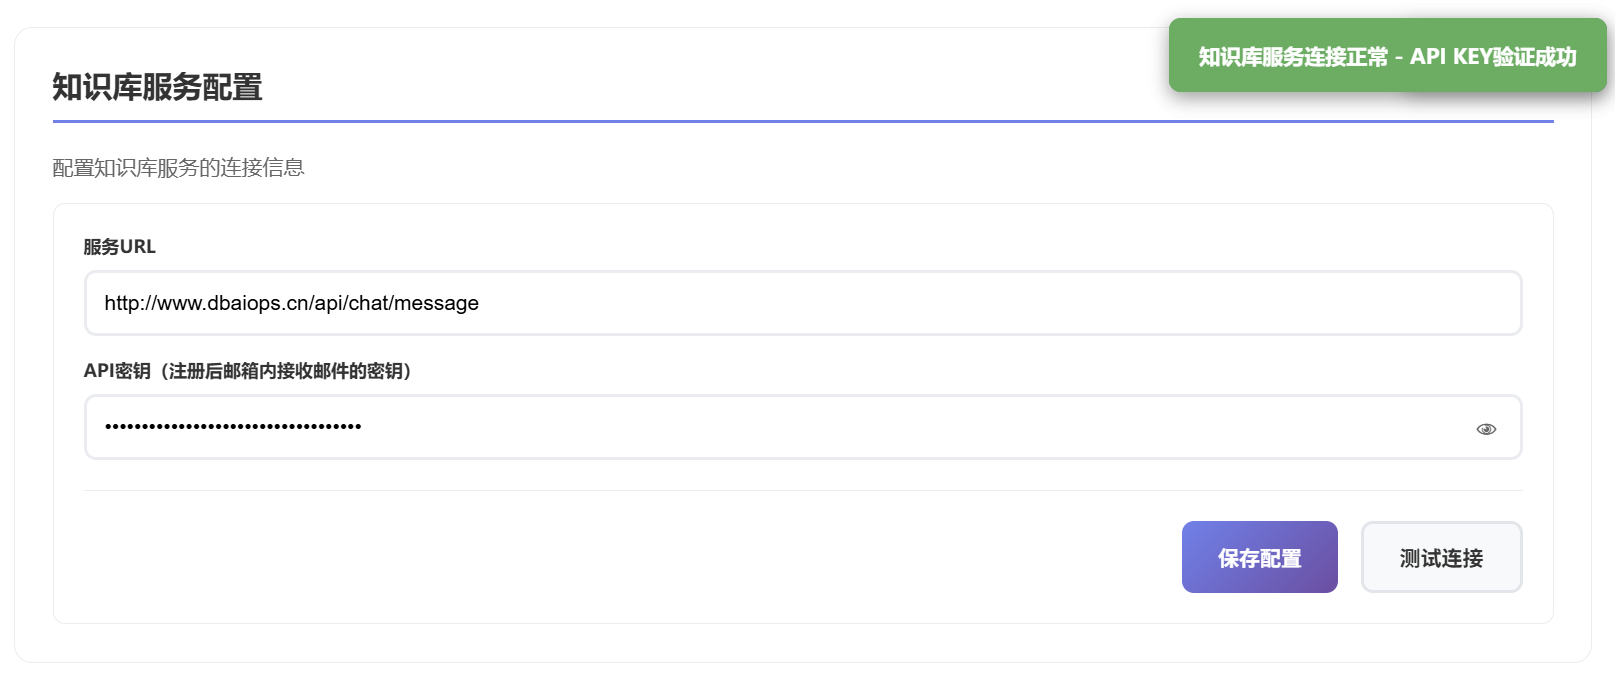Click the 保存配置 button
The width and height of the screenshot is (1615, 694).
[1259, 557]
